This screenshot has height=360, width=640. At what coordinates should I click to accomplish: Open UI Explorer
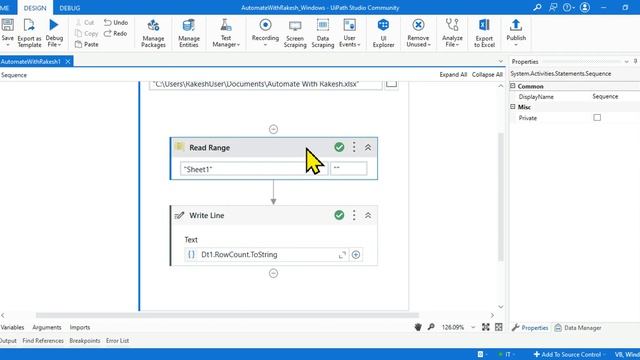(383, 33)
